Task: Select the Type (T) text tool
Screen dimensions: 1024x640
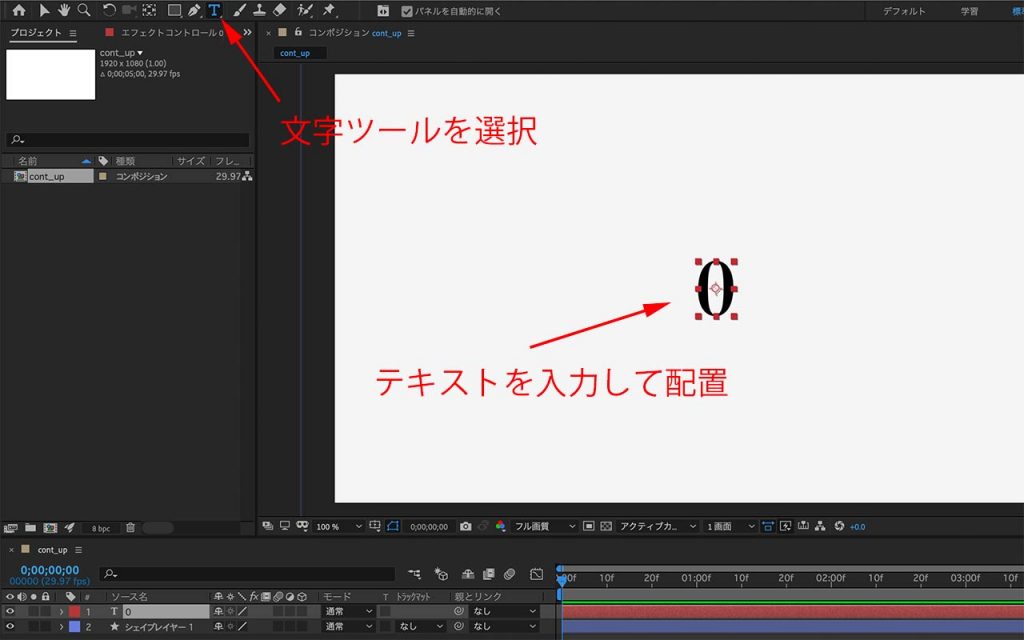Action: coord(214,10)
